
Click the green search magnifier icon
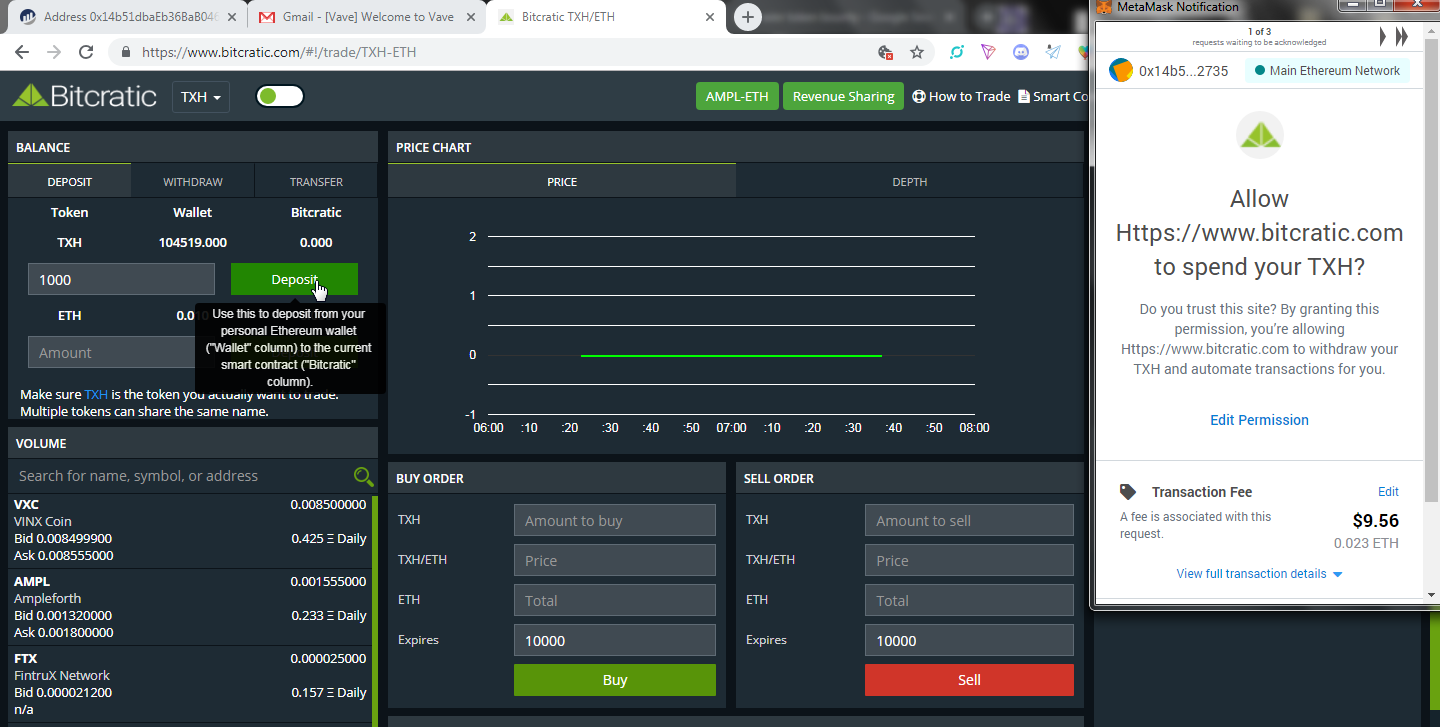pyautogui.click(x=363, y=476)
